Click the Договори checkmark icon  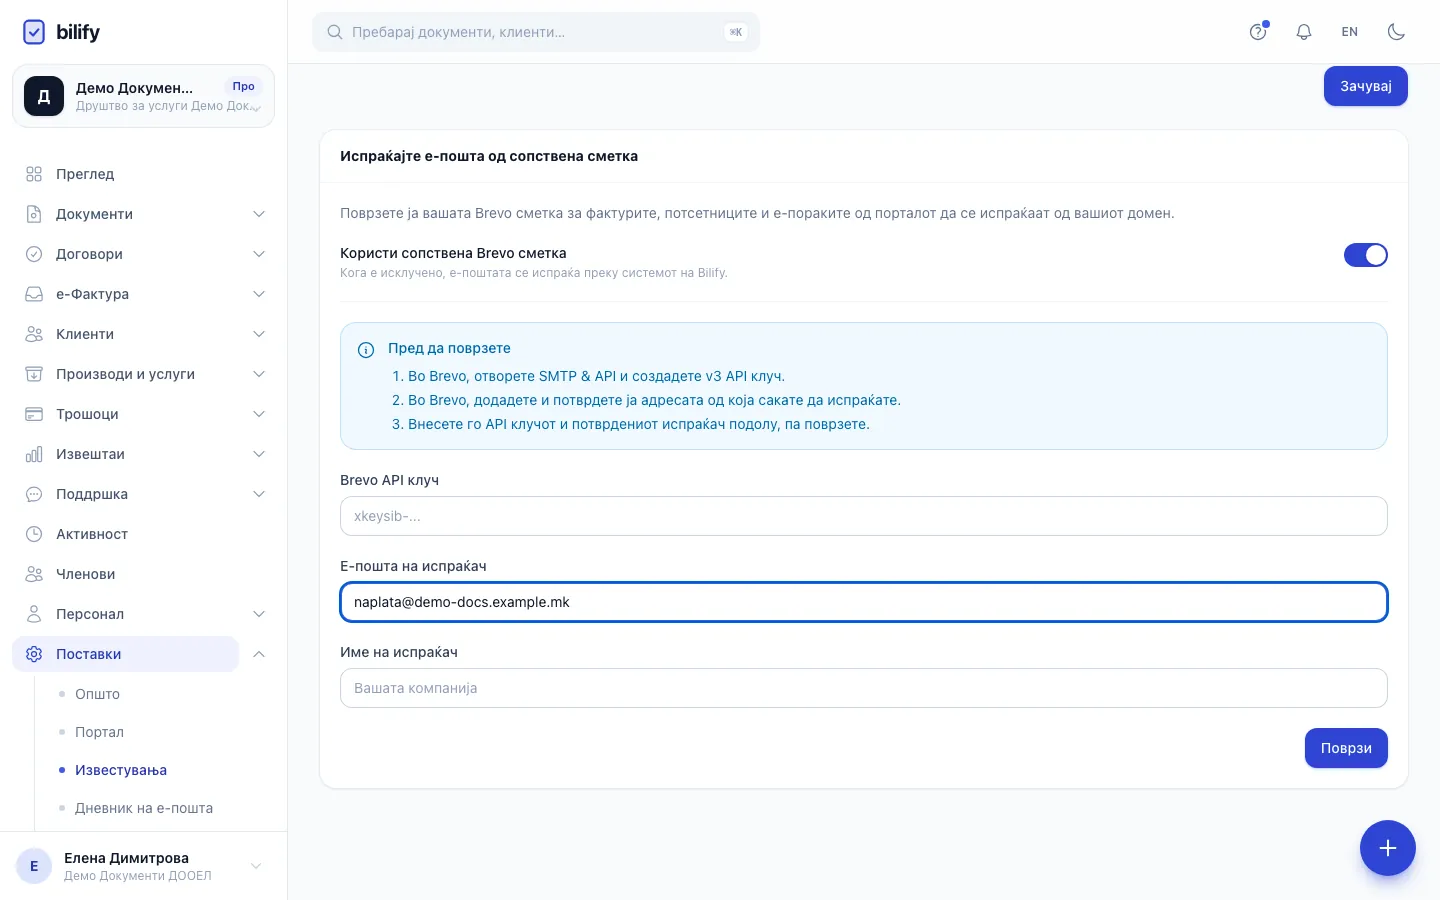click(x=34, y=254)
